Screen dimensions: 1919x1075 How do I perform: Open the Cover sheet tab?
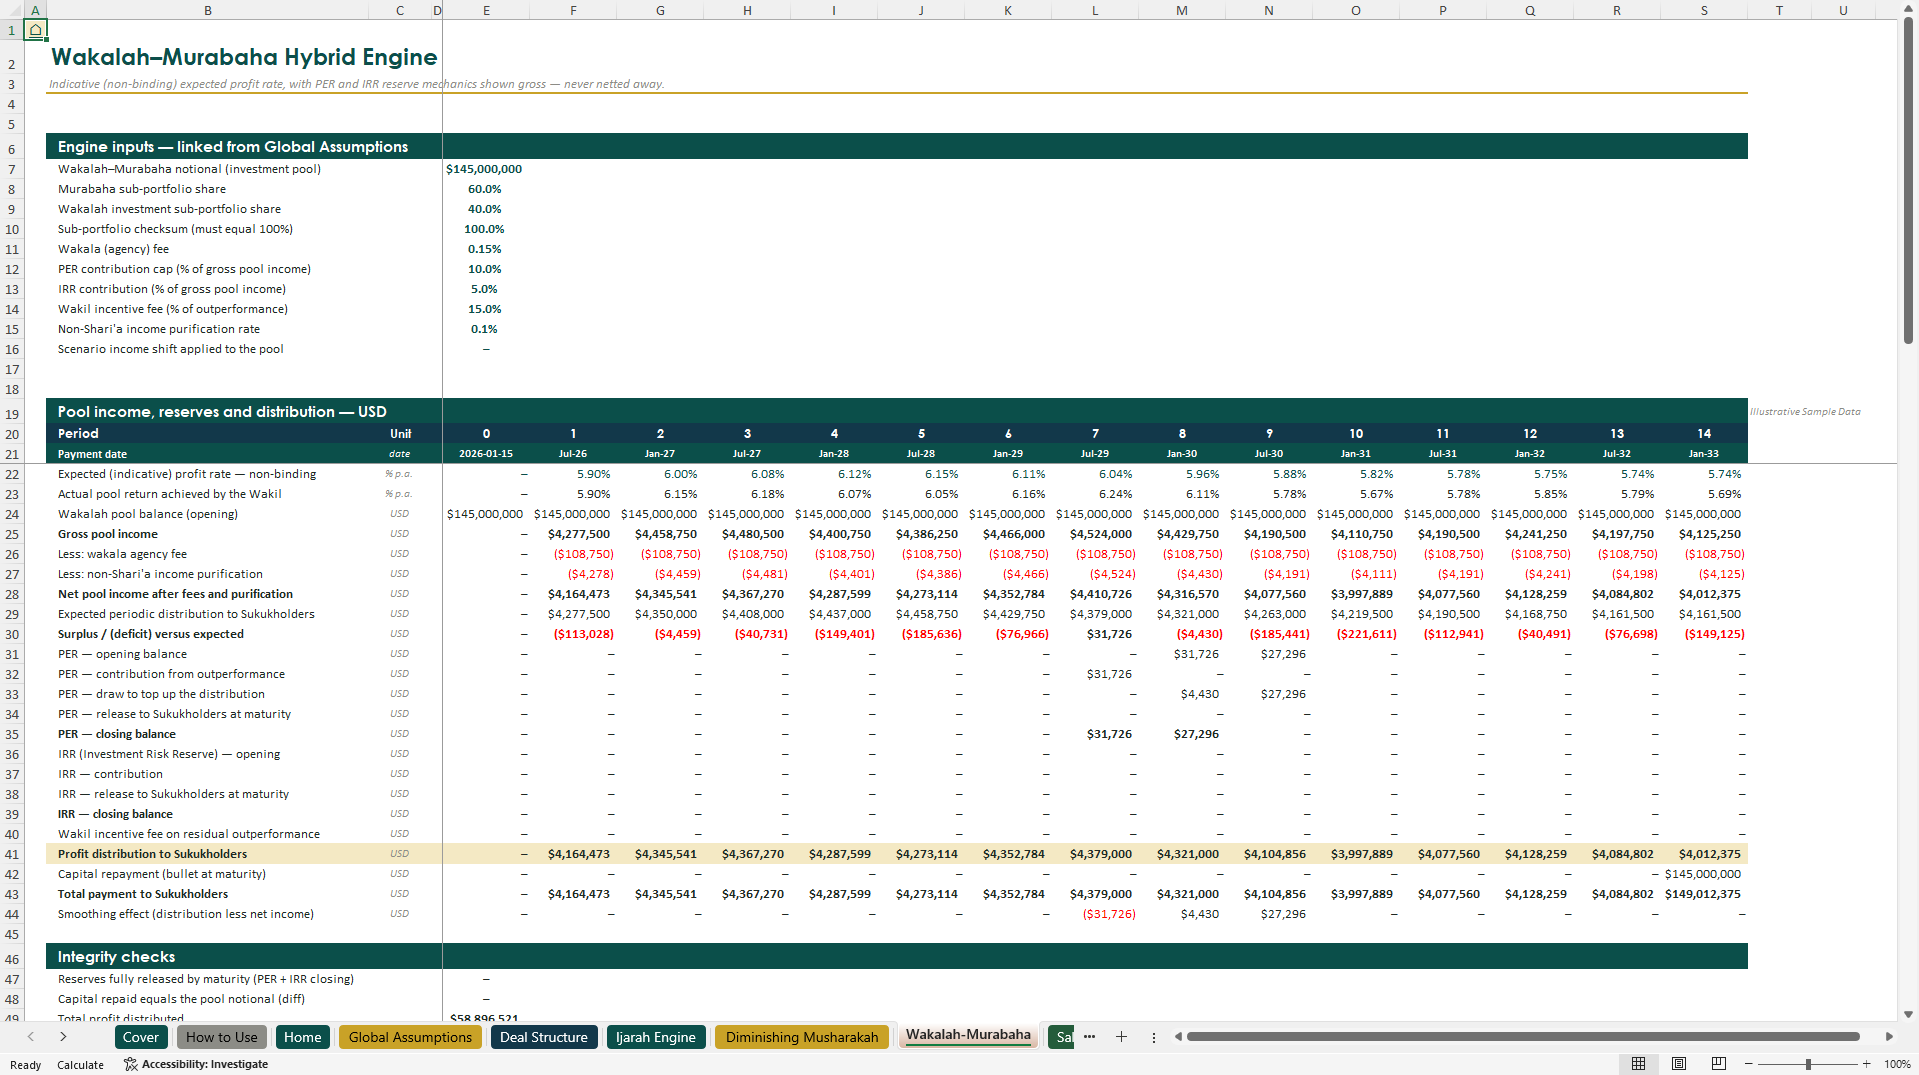[x=140, y=1037]
